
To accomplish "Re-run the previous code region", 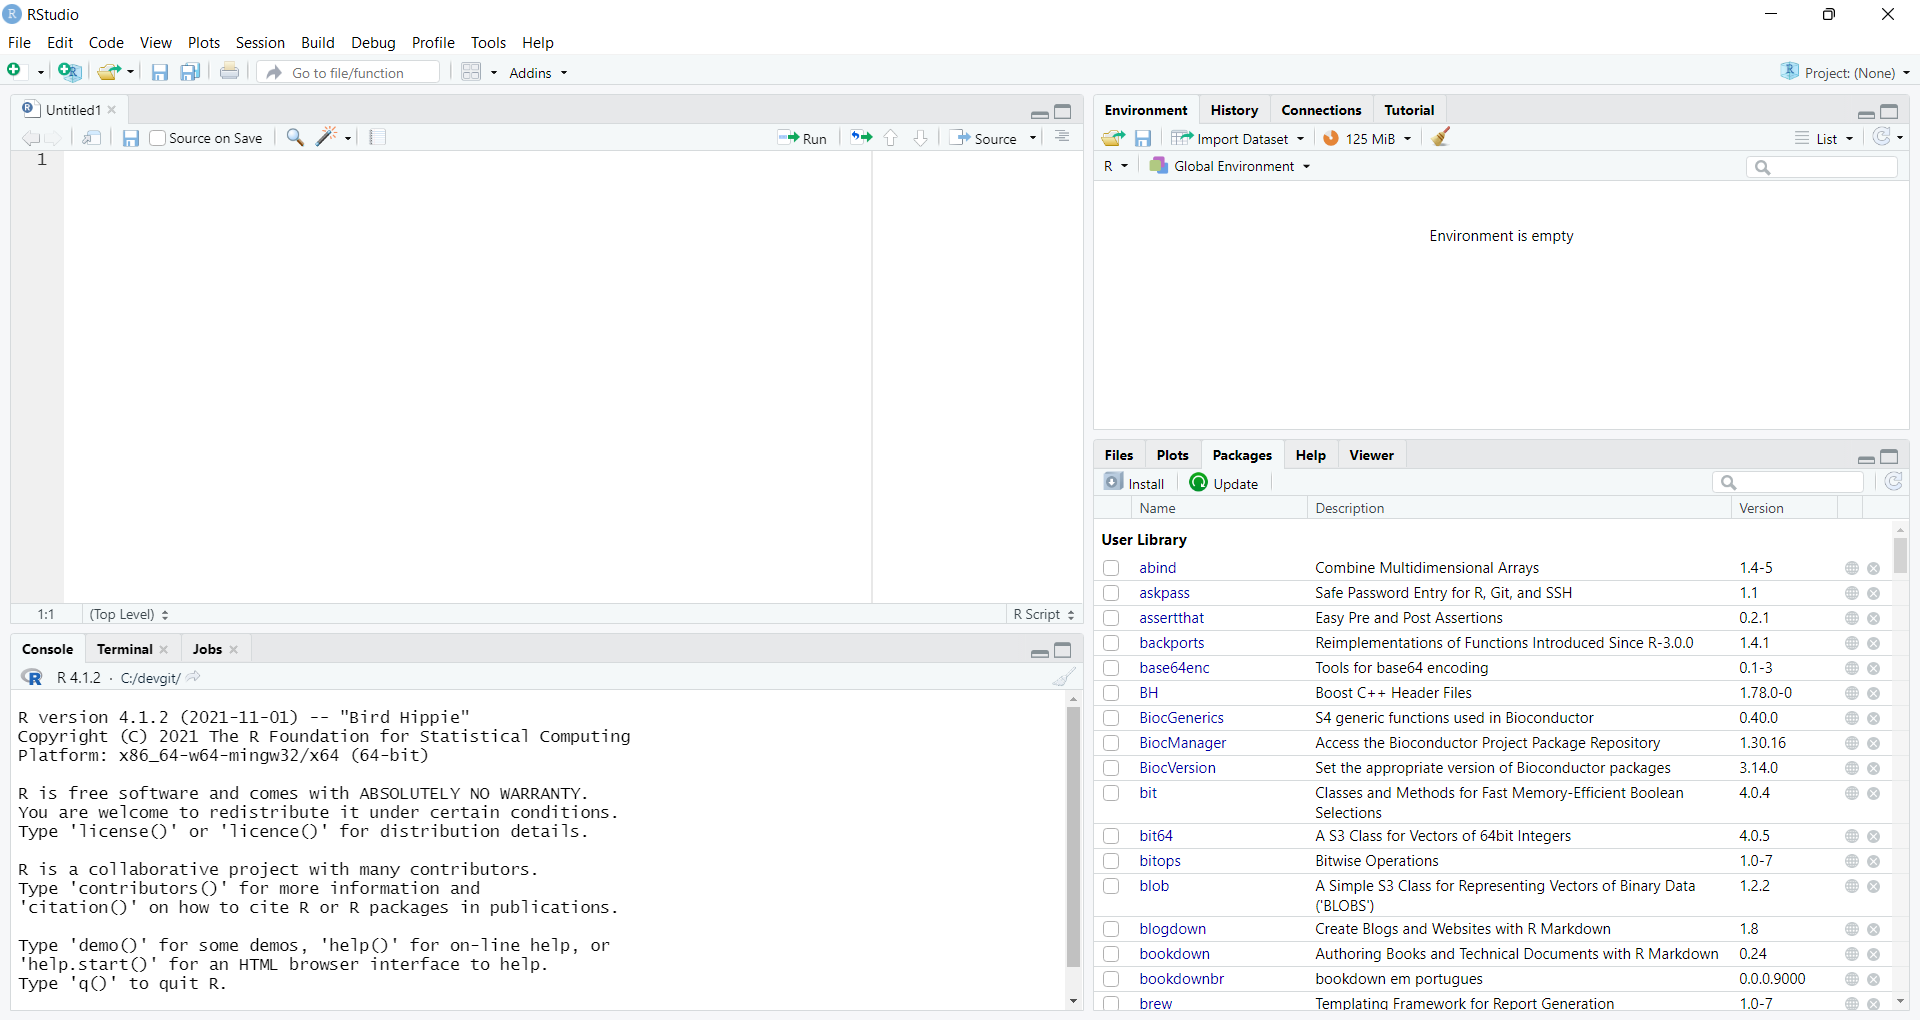I will click(861, 137).
